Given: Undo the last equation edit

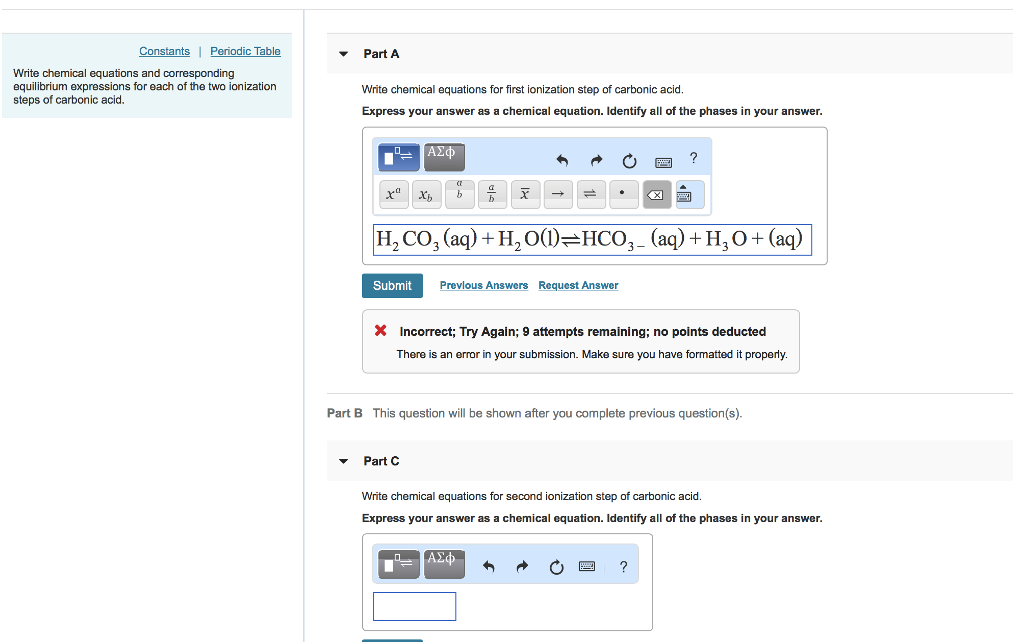Looking at the screenshot, I should pyautogui.click(x=561, y=160).
